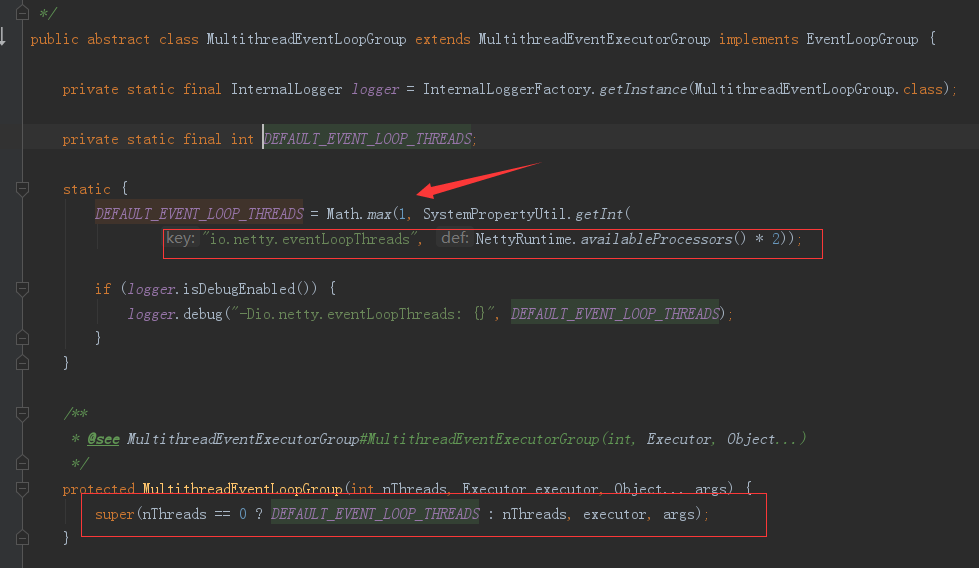The height and width of the screenshot is (568, 979).
Task: Click the getInt method name
Action: [x=599, y=214]
